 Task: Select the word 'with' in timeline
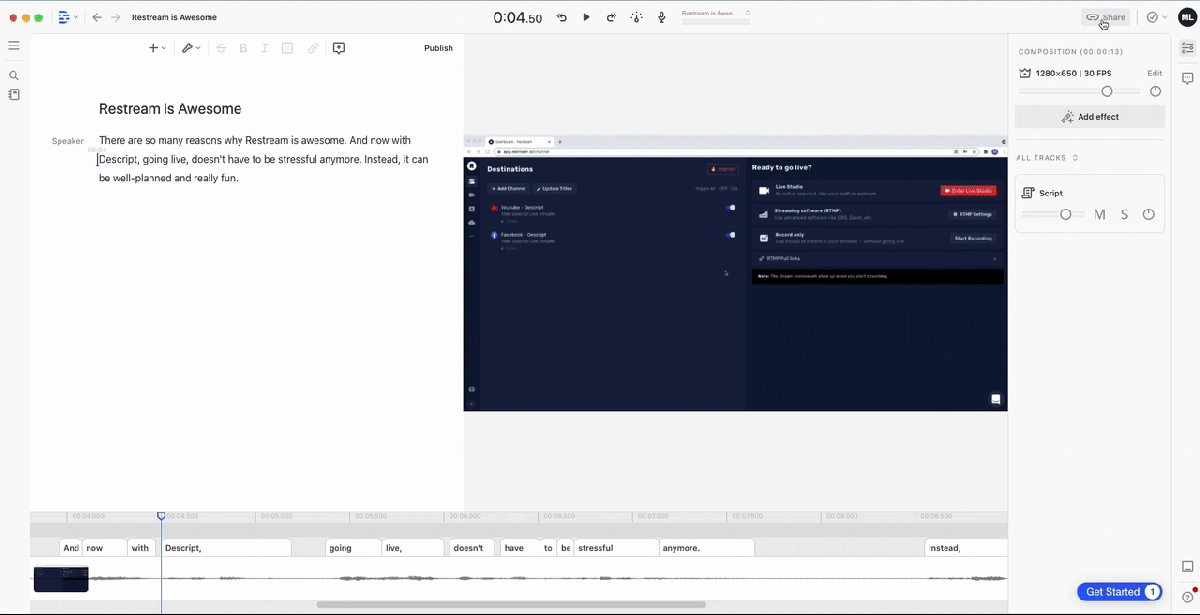[x=141, y=548]
